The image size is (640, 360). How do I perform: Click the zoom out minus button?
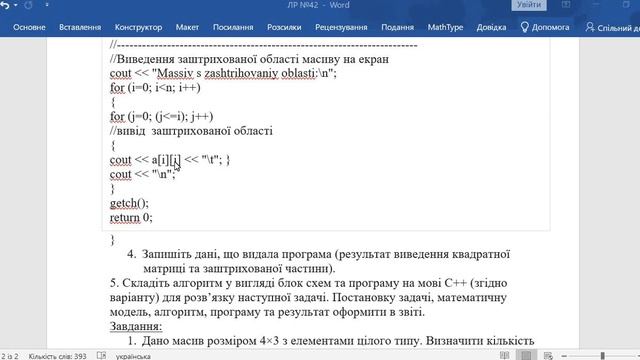[564, 356]
